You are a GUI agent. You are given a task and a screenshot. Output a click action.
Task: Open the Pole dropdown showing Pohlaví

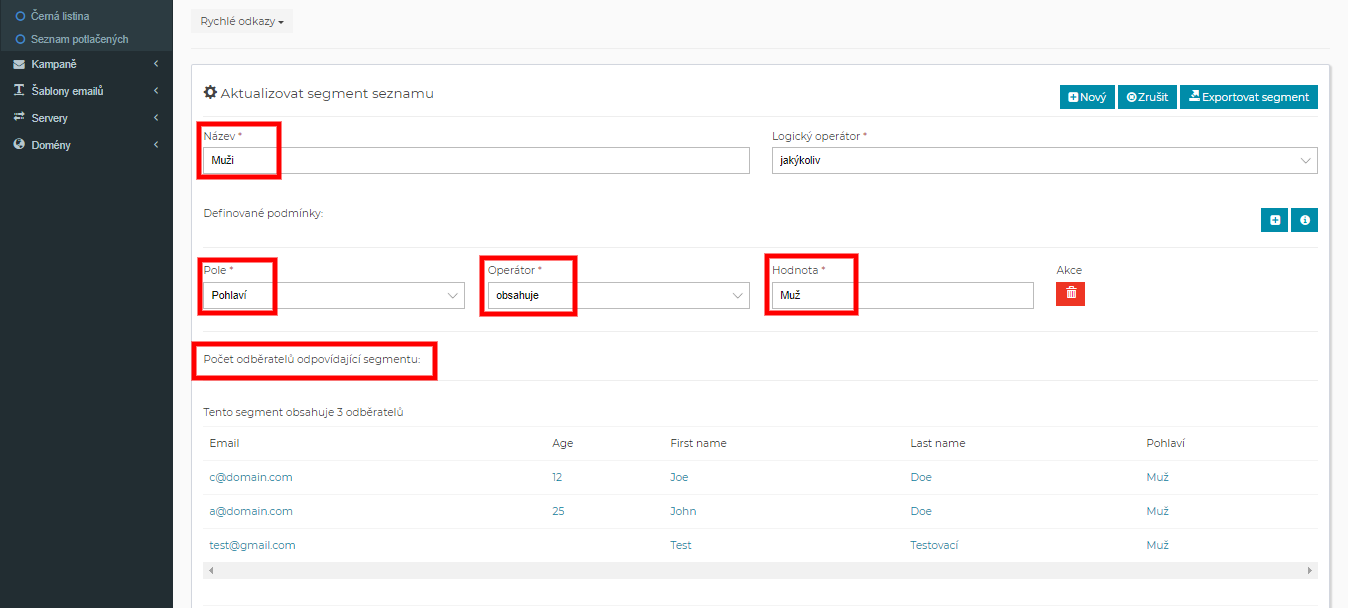point(334,295)
